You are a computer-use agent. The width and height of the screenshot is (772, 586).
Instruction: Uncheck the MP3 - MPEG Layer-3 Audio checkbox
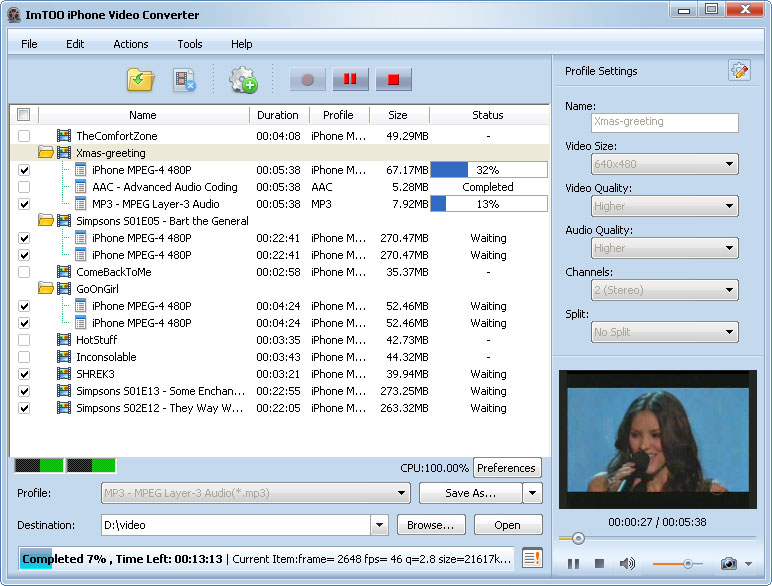click(24, 204)
